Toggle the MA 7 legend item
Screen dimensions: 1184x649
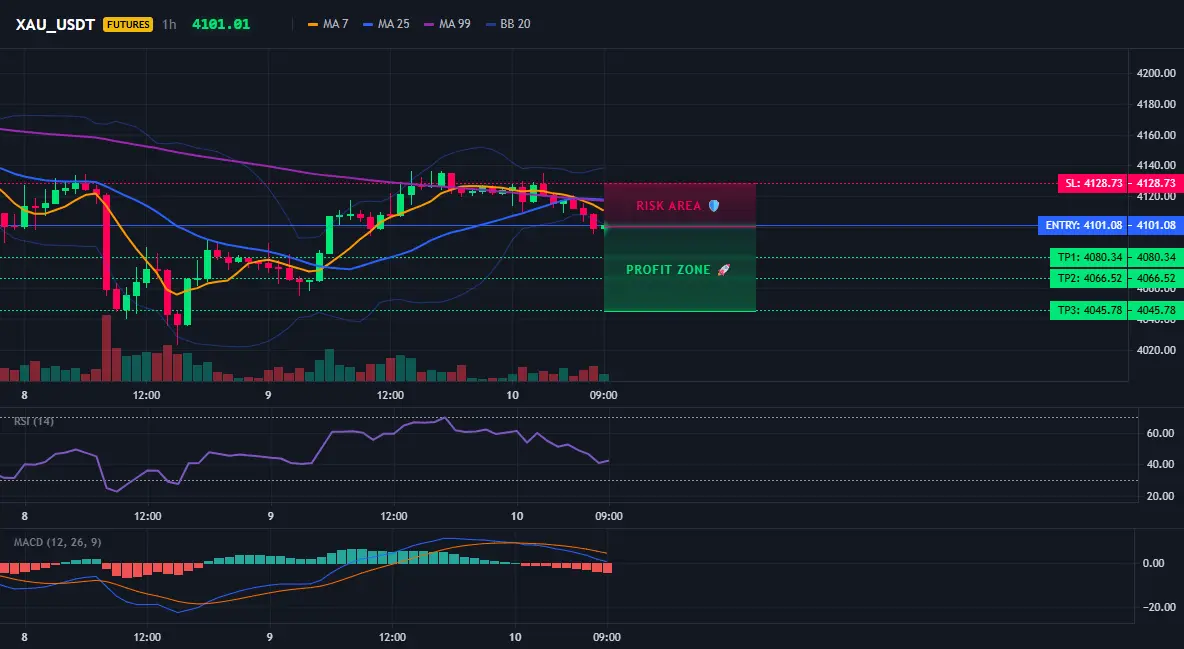328,24
